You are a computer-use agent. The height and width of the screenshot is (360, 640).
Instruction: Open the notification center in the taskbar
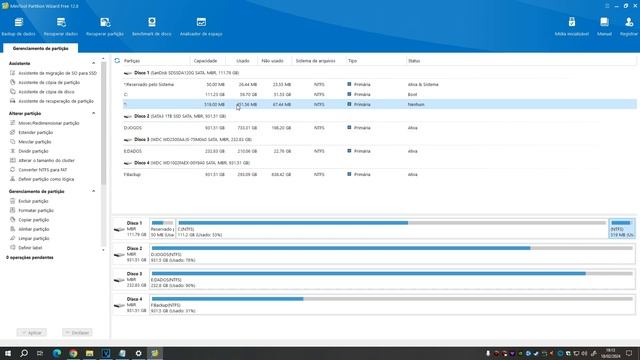point(629,353)
